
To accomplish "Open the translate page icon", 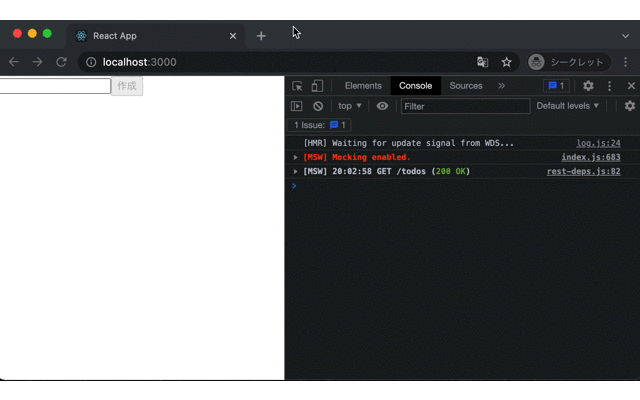I will (482, 62).
